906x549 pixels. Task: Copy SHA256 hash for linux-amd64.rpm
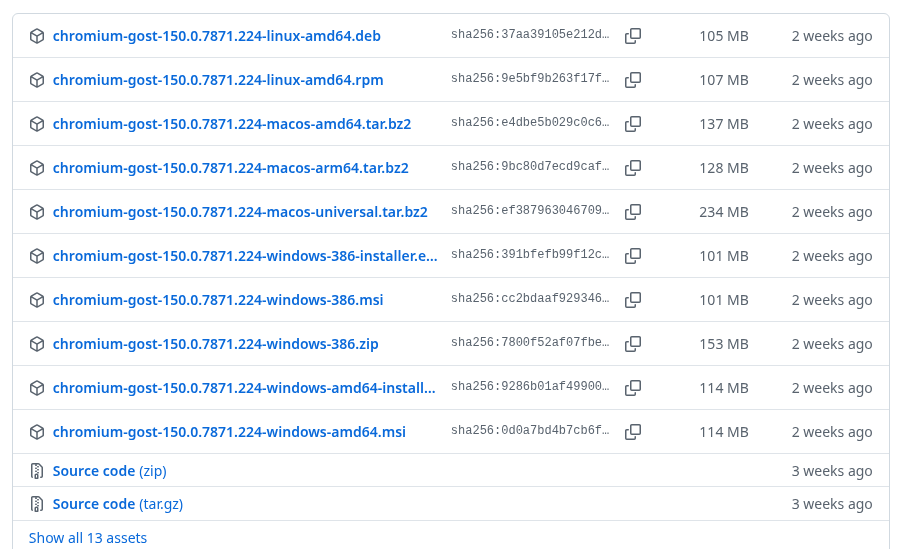point(633,80)
